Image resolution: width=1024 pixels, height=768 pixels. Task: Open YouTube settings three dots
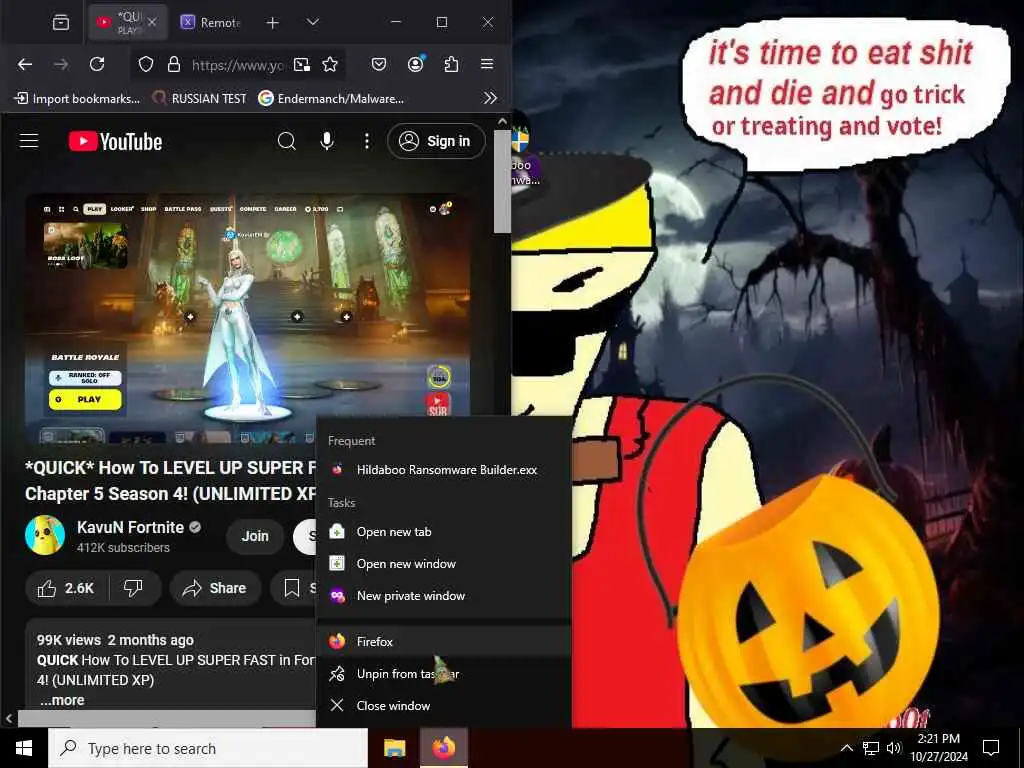point(367,141)
